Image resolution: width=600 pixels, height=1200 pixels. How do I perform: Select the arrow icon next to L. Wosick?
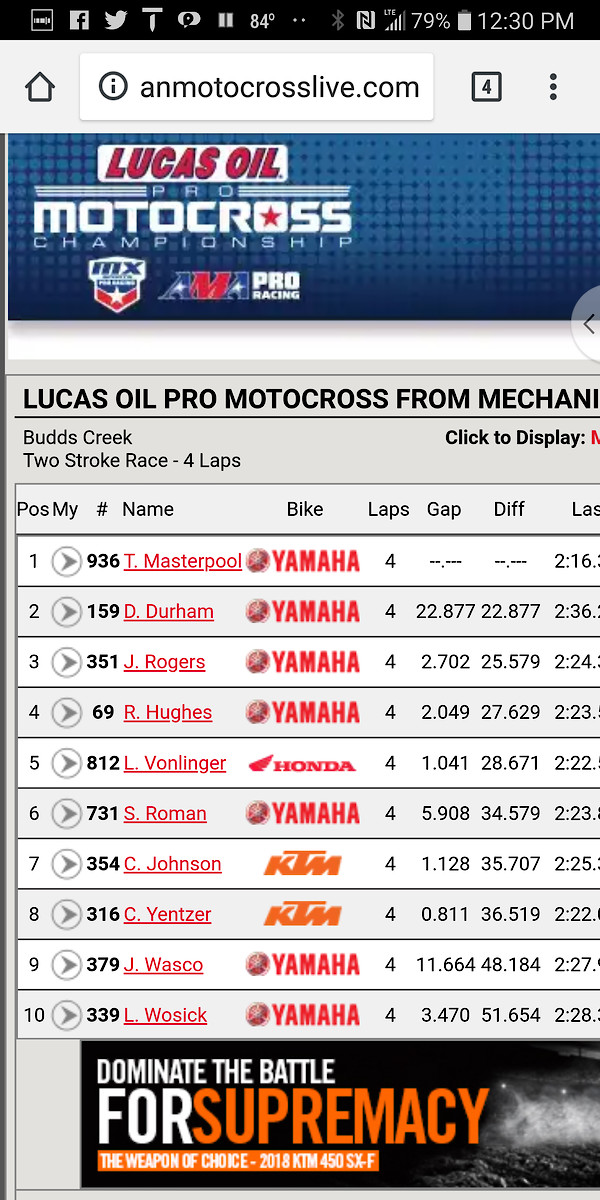[x=67, y=1015]
